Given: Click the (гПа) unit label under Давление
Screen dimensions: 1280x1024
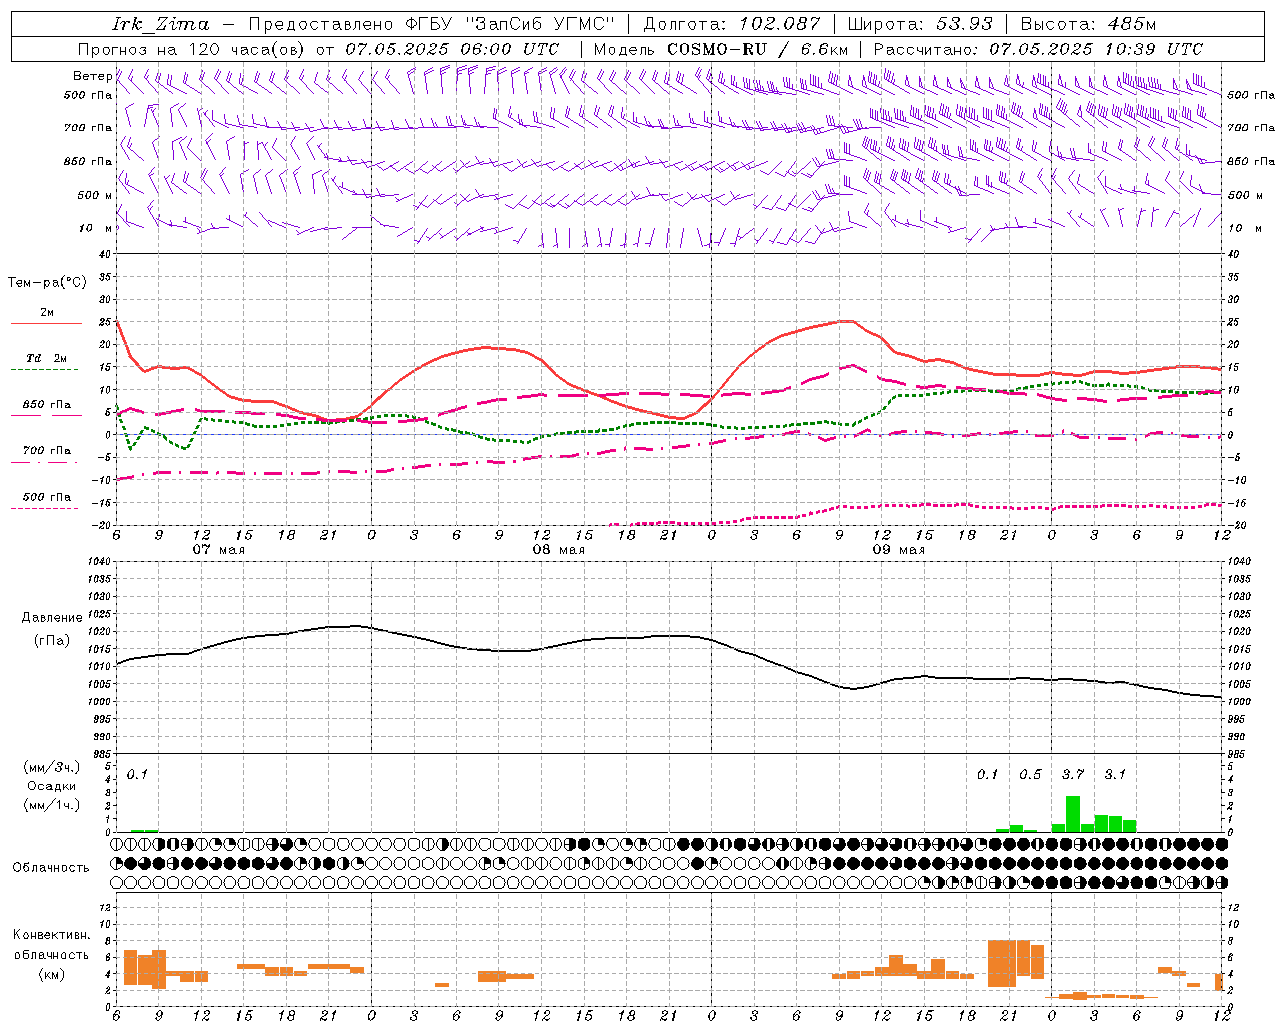Looking at the screenshot, I should click(50, 641).
